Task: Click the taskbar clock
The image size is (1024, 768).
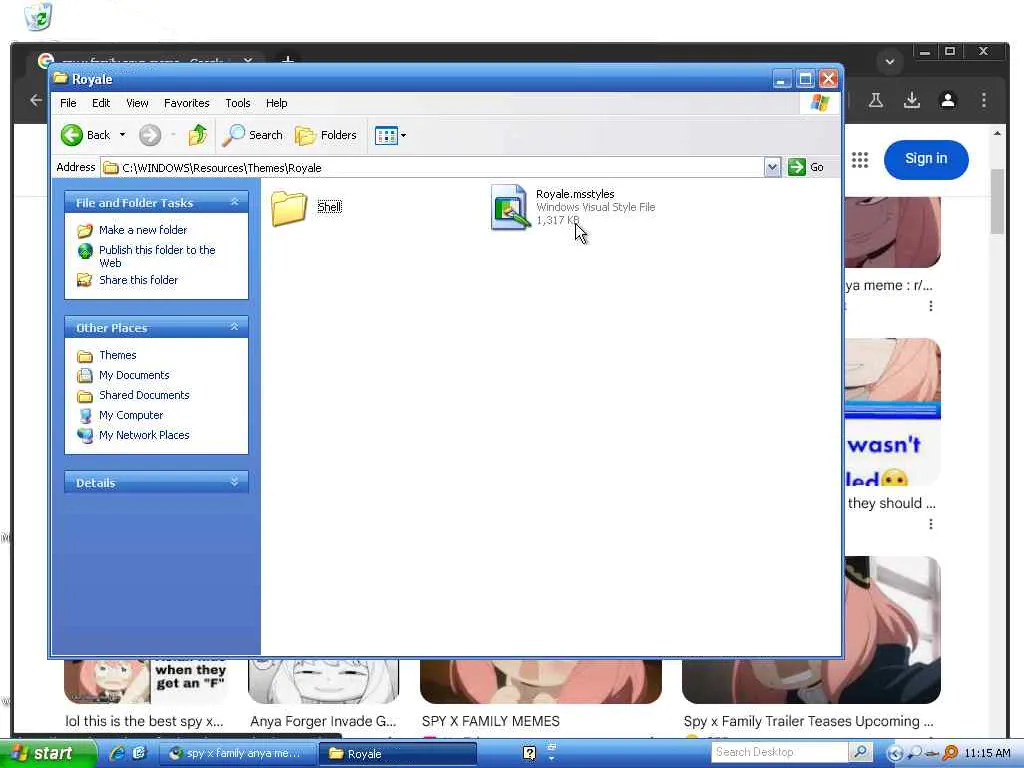Action: pos(987,754)
